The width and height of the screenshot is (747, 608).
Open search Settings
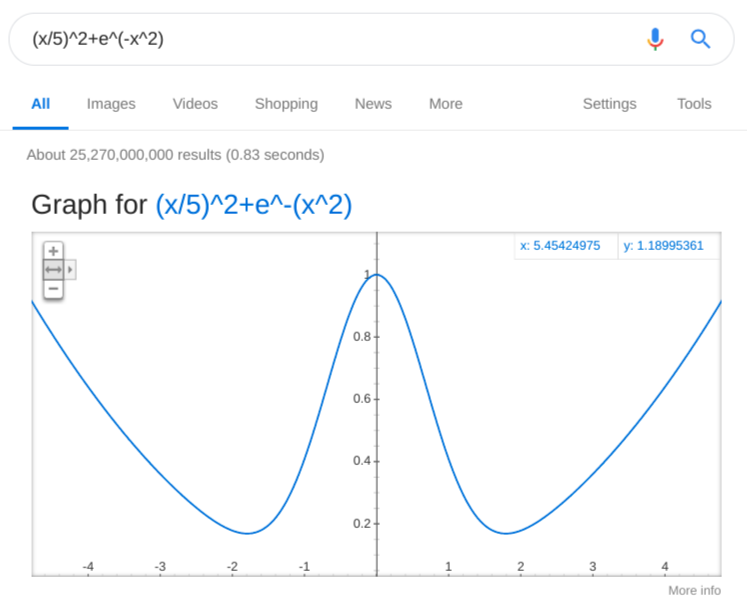click(609, 104)
